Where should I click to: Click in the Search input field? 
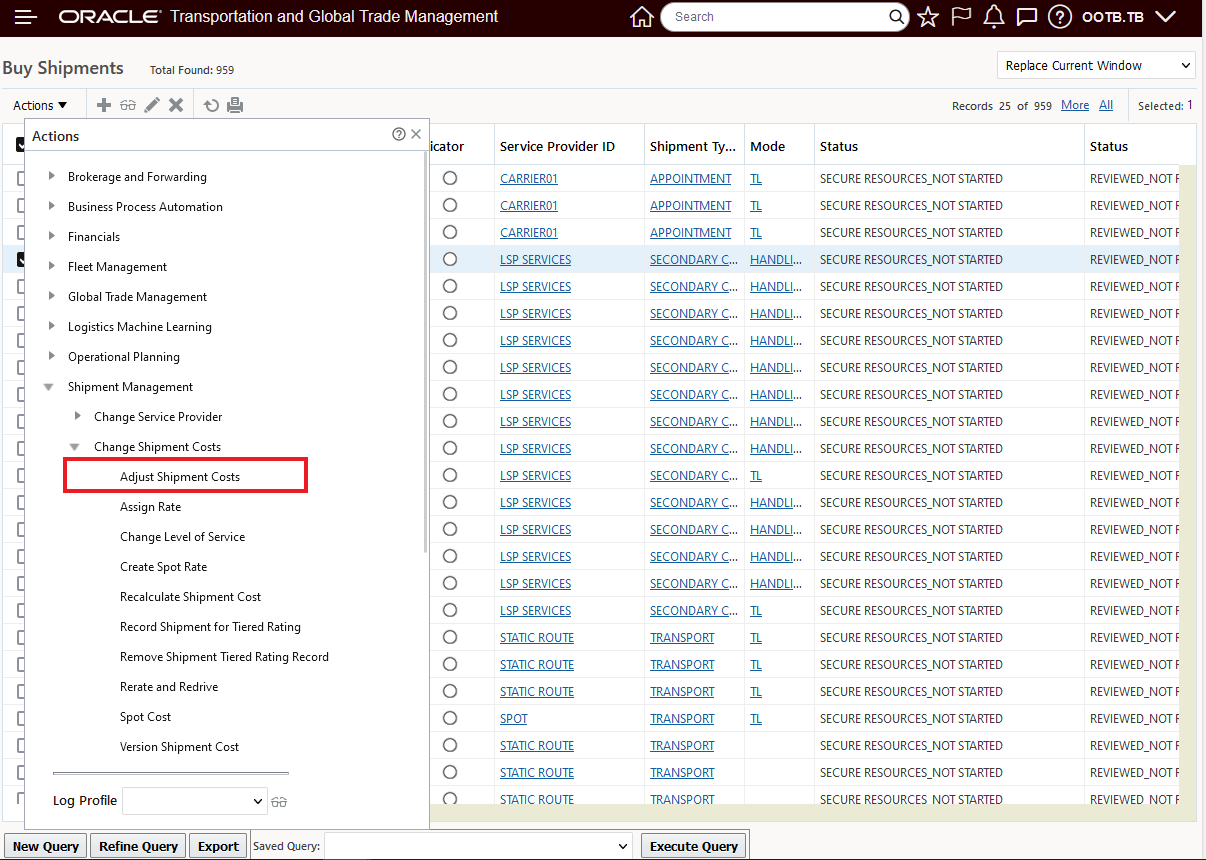[775, 17]
